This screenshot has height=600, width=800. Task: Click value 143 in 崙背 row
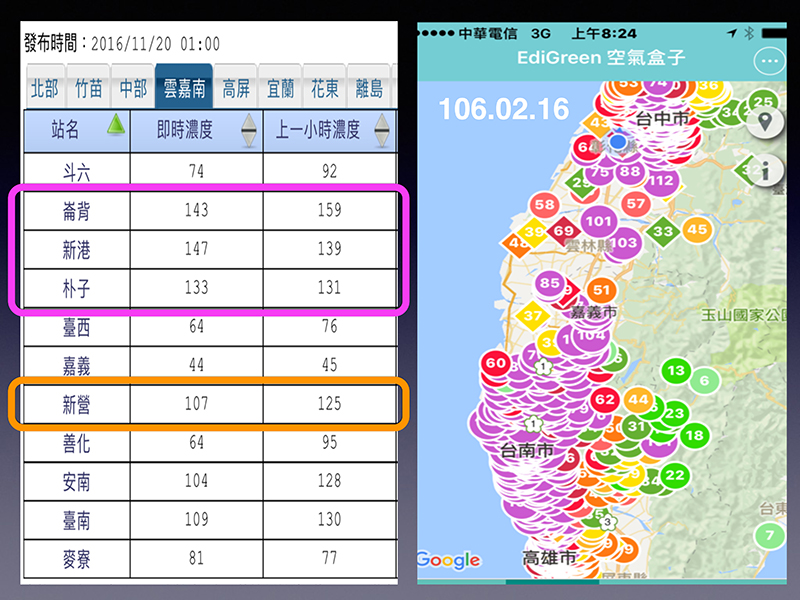click(196, 210)
